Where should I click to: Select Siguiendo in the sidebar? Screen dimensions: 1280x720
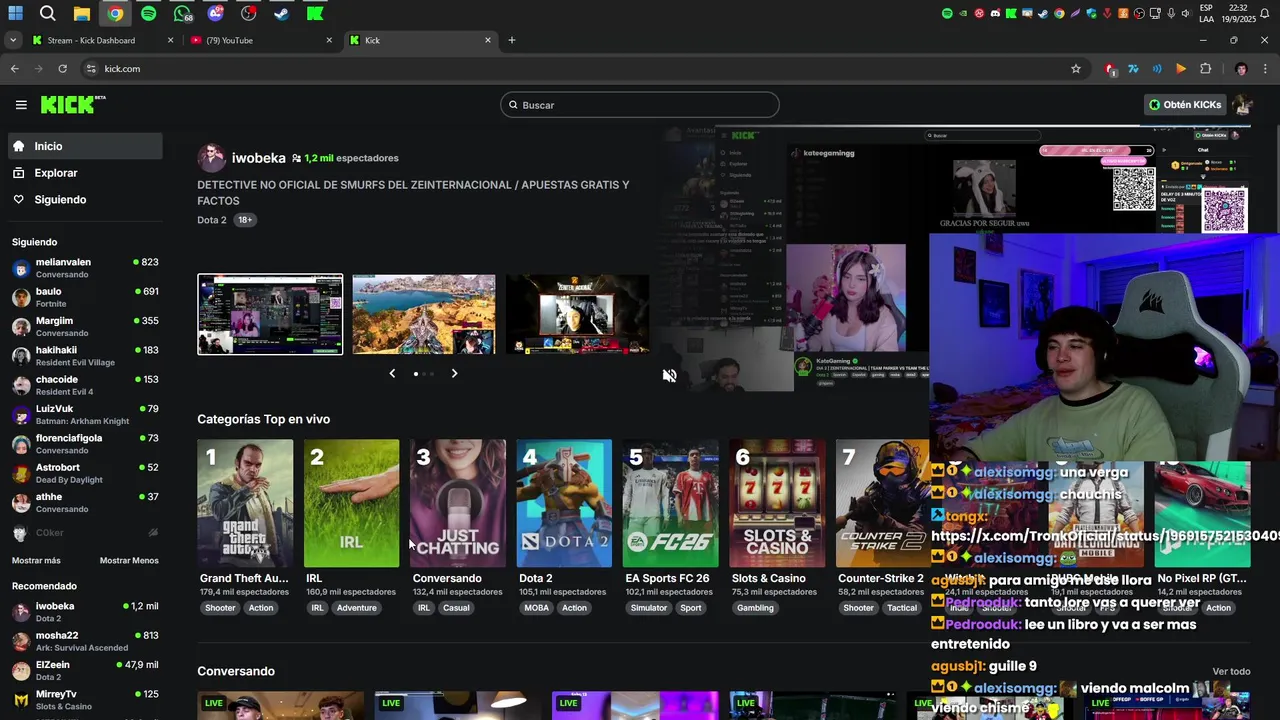85,199
